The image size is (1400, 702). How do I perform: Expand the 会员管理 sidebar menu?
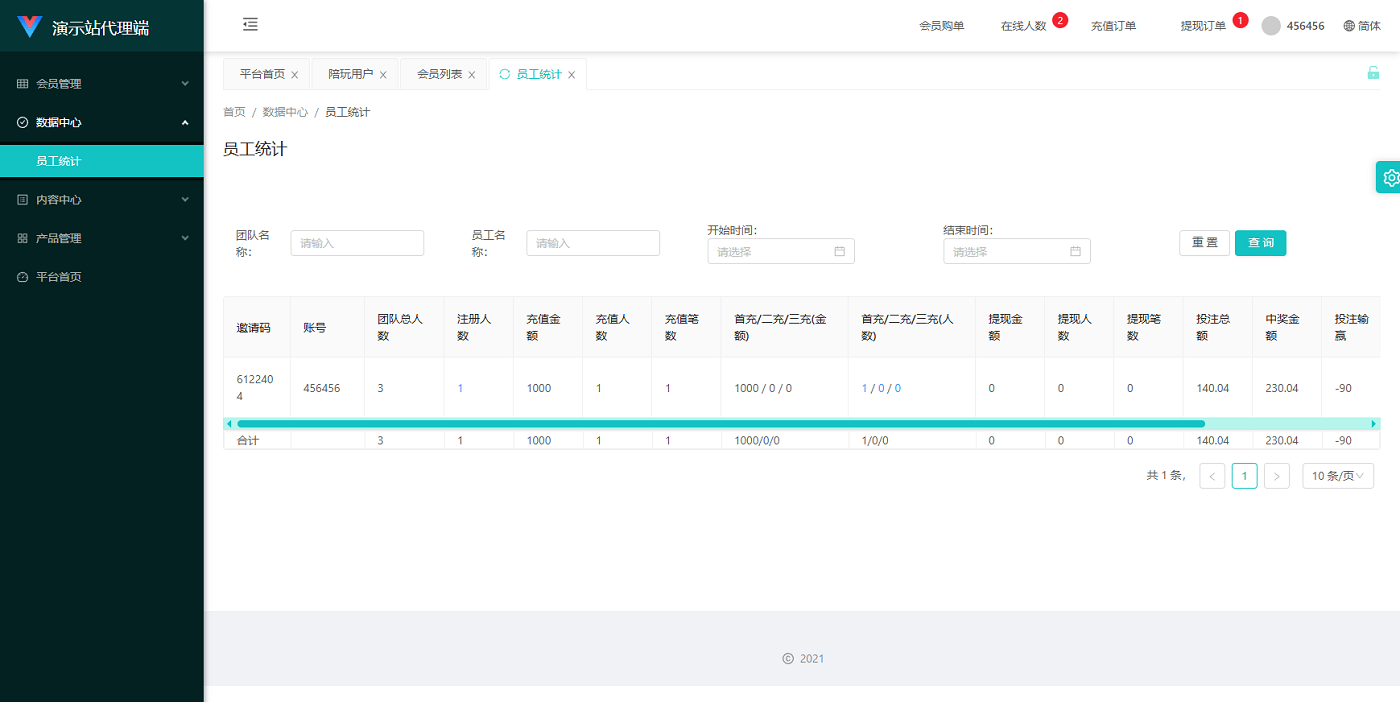click(x=102, y=84)
